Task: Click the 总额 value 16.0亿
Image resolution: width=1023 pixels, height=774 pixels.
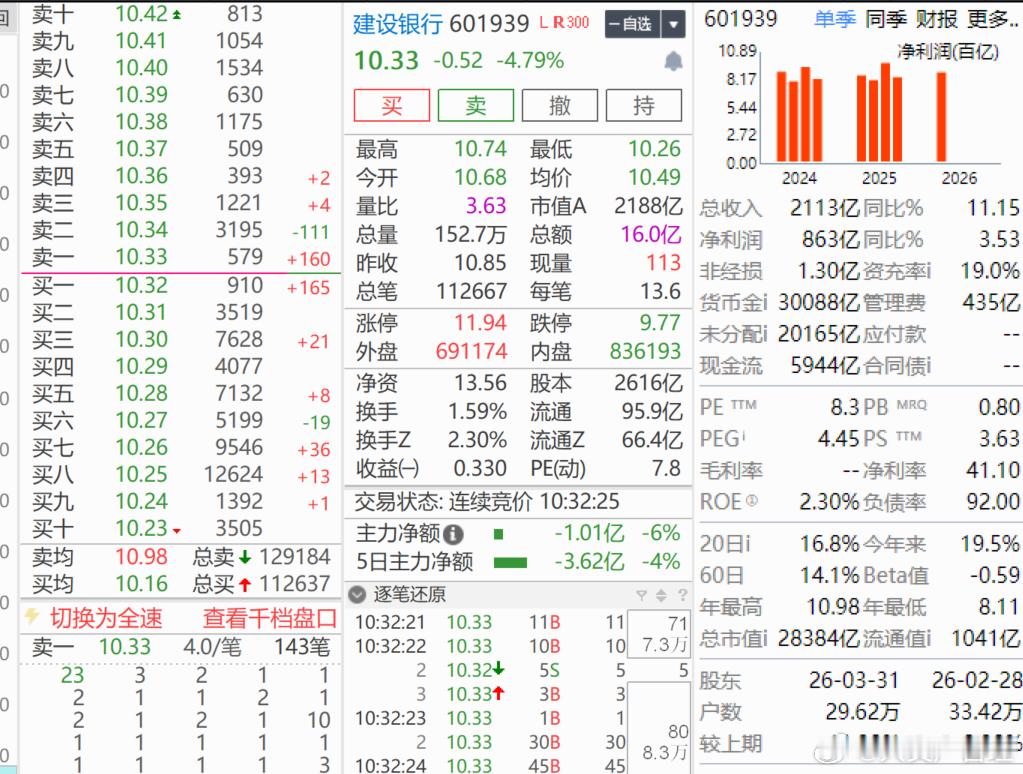Action: (x=650, y=234)
